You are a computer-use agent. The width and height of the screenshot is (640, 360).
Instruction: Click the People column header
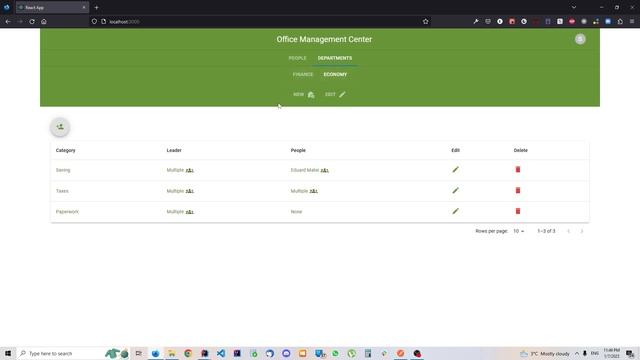[298, 151]
